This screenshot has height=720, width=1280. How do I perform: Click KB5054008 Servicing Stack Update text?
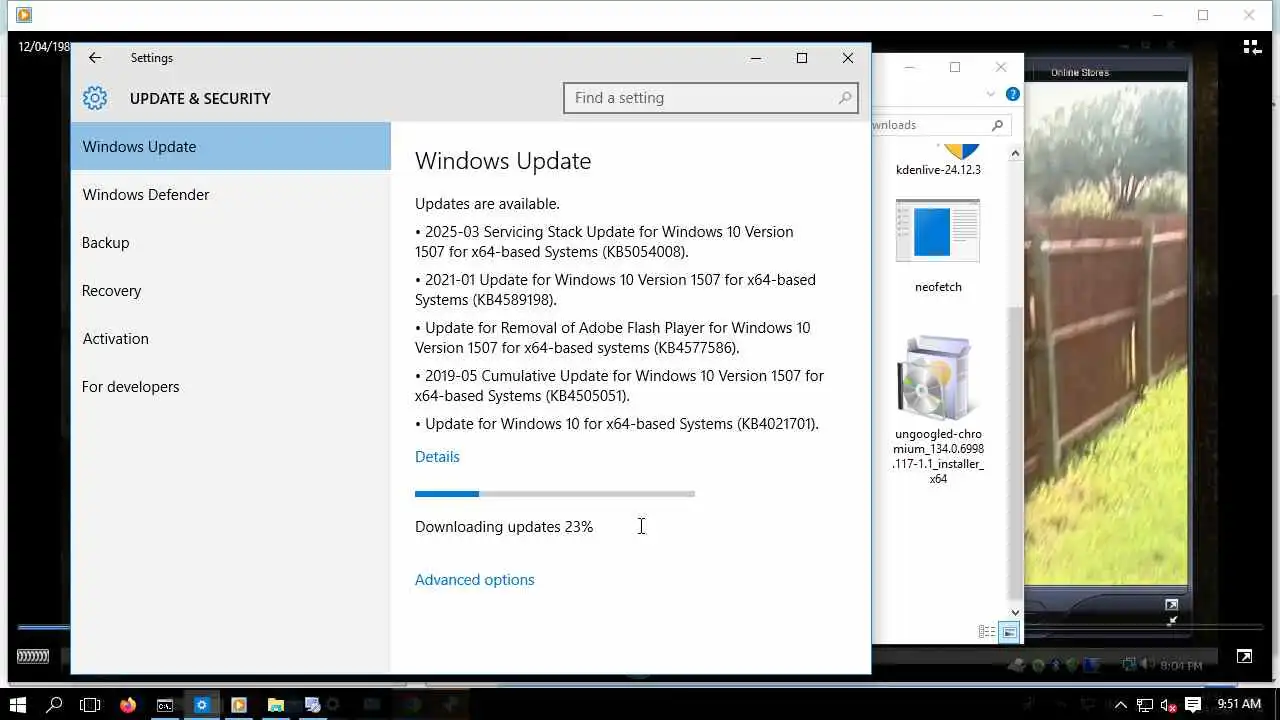pos(604,241)
